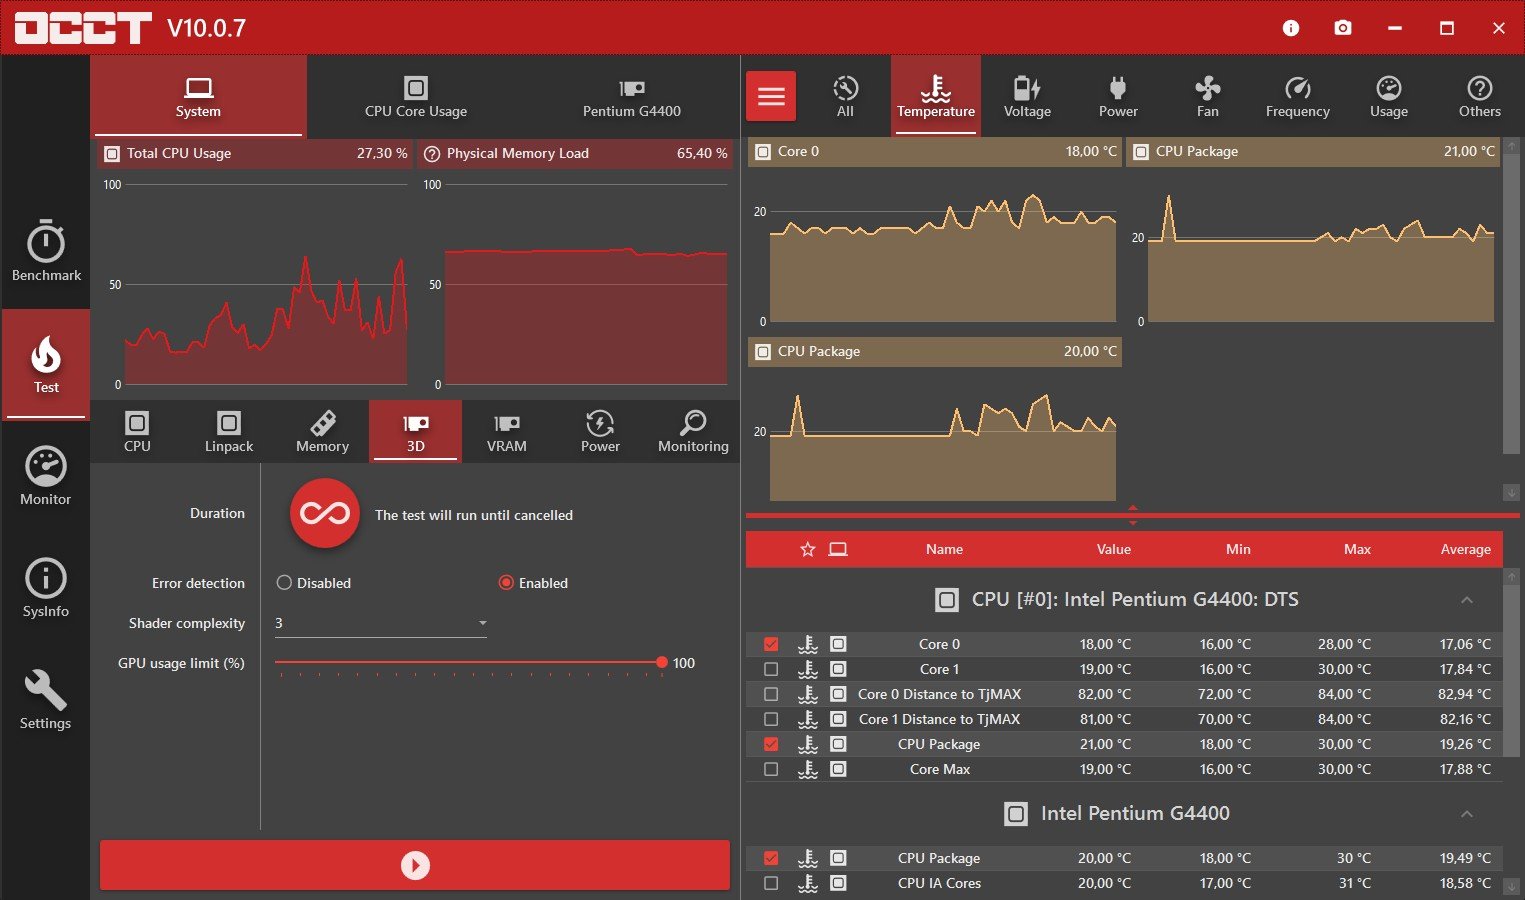Uncheck CPU Package 21,00 °C row checkbox
Screen dimensions: 1525x900
coord(771,744)
